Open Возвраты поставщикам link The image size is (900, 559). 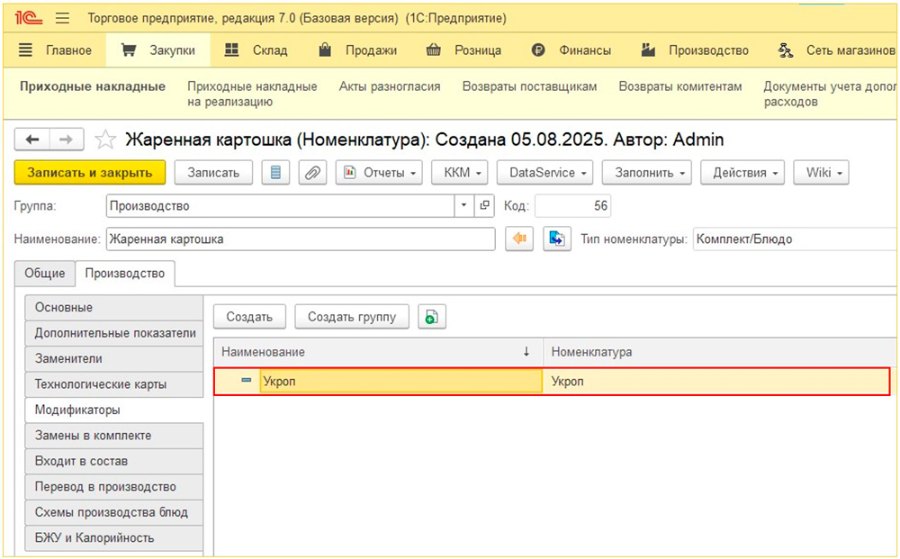click(529, 87)
